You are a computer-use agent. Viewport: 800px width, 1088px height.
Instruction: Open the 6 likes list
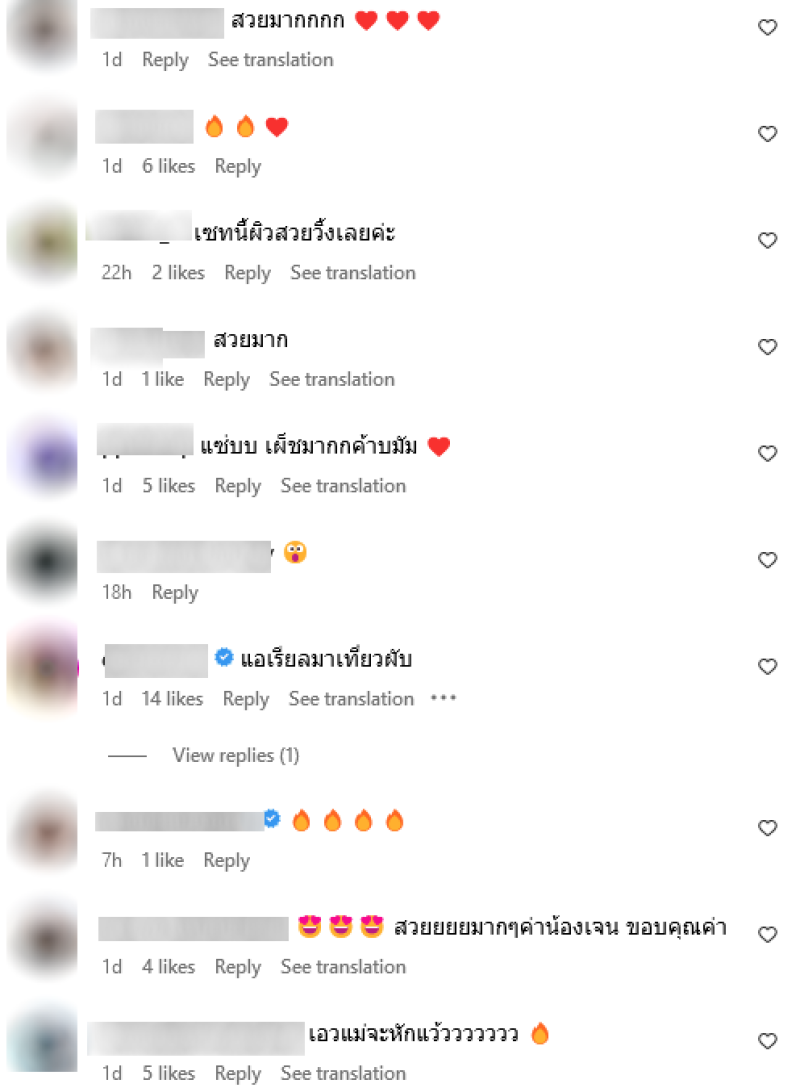point(169,167)
